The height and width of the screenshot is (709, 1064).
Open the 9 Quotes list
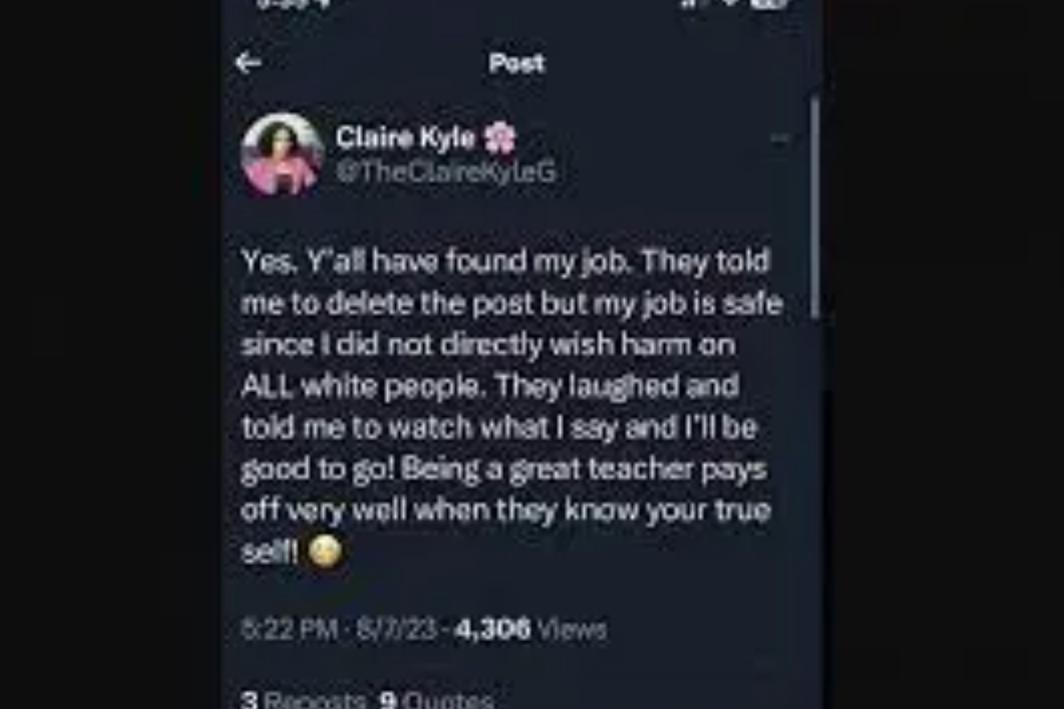click(x=436, y=700)
